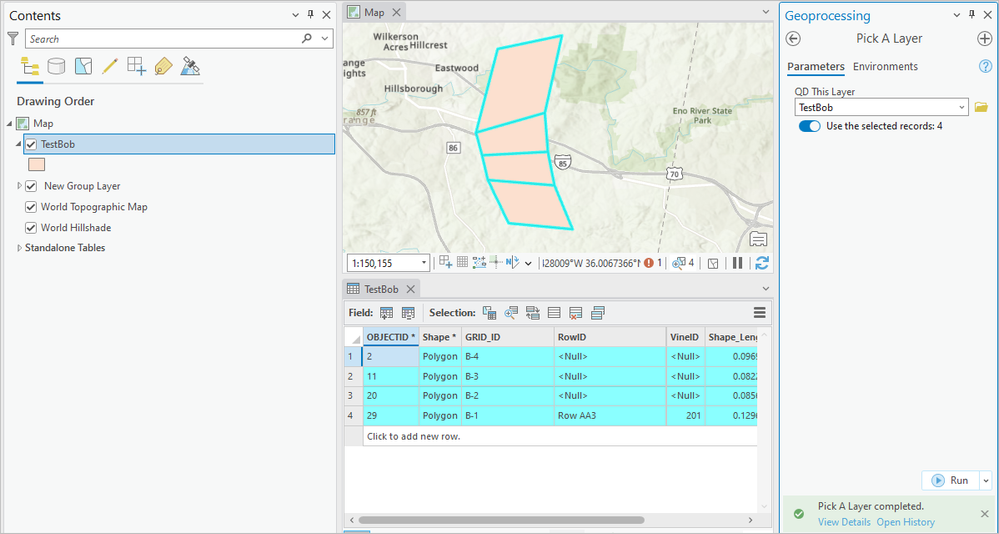Open the browse folder icon for layer
This screenshot has width=999, height=534.
981,107
